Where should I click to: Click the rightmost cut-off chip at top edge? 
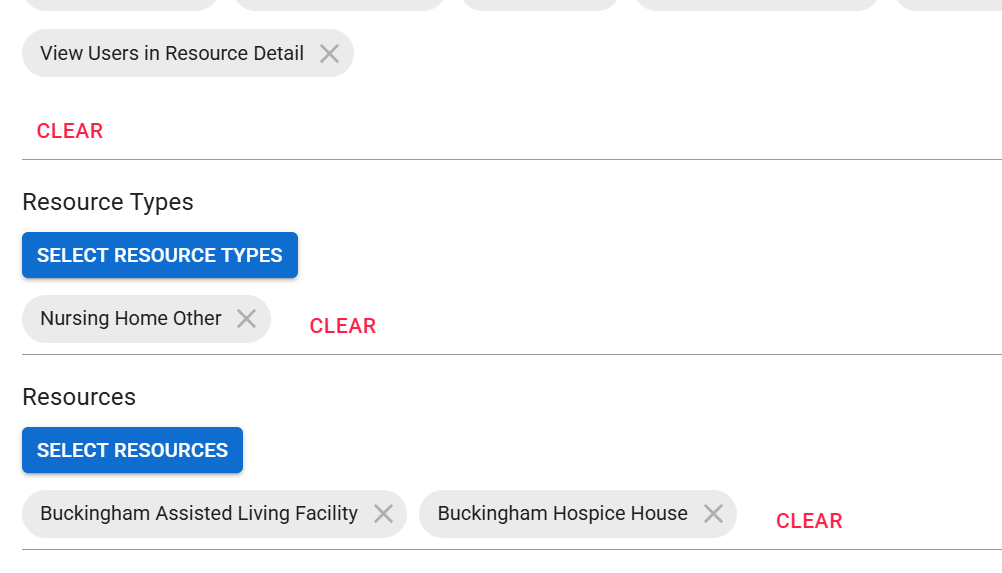pos(950,4)
